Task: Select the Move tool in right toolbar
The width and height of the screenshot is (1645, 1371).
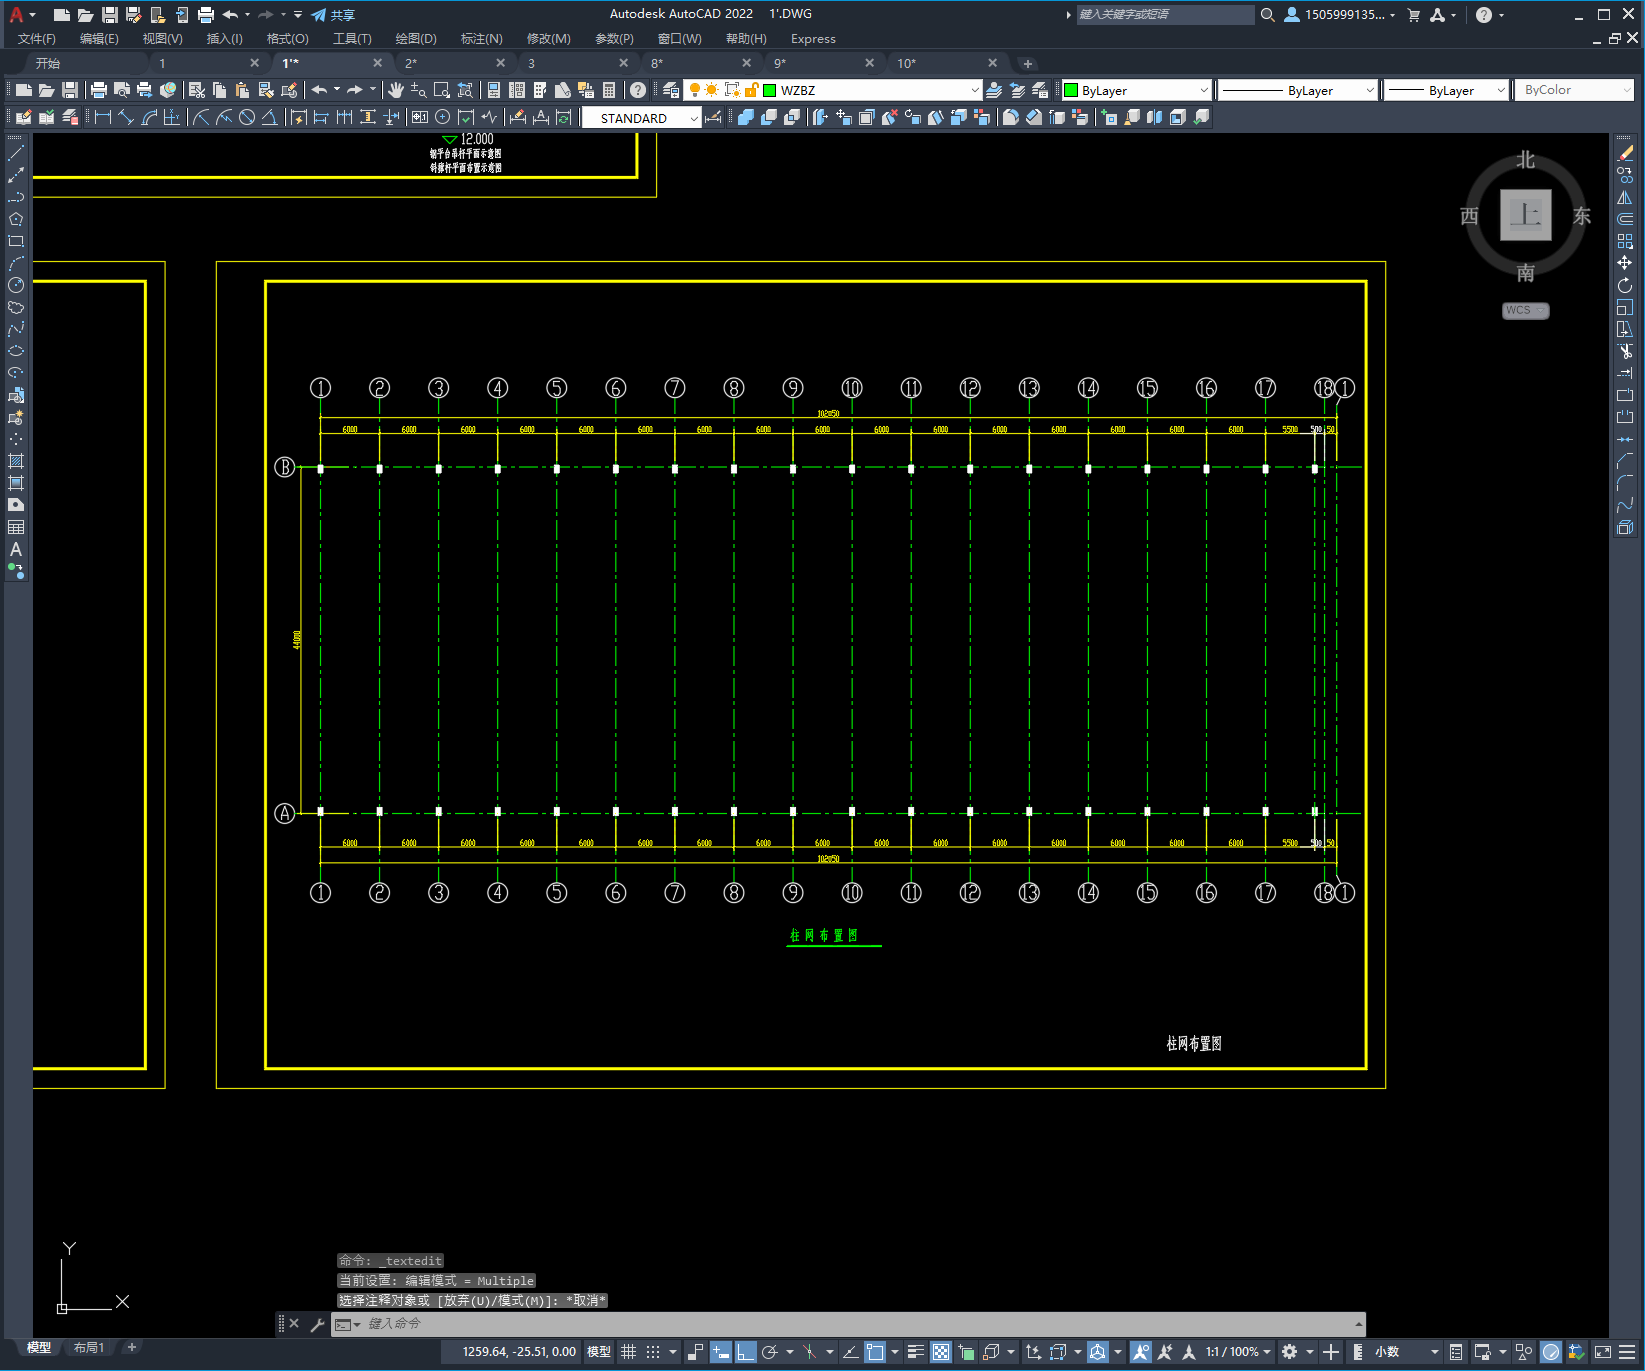Action: pyautogui.click(x=1625, y=263)
